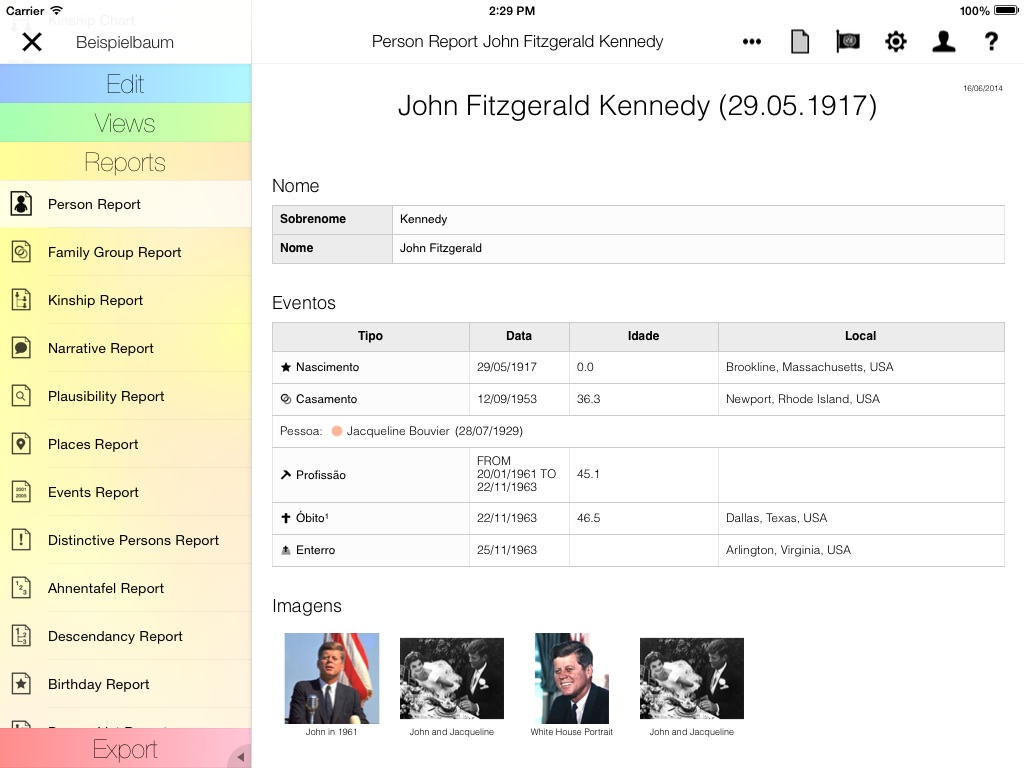Screen dimensions: 1024x768
Task: Expand the Edit section
Action: pyautogui.click(x=125, y=84)
